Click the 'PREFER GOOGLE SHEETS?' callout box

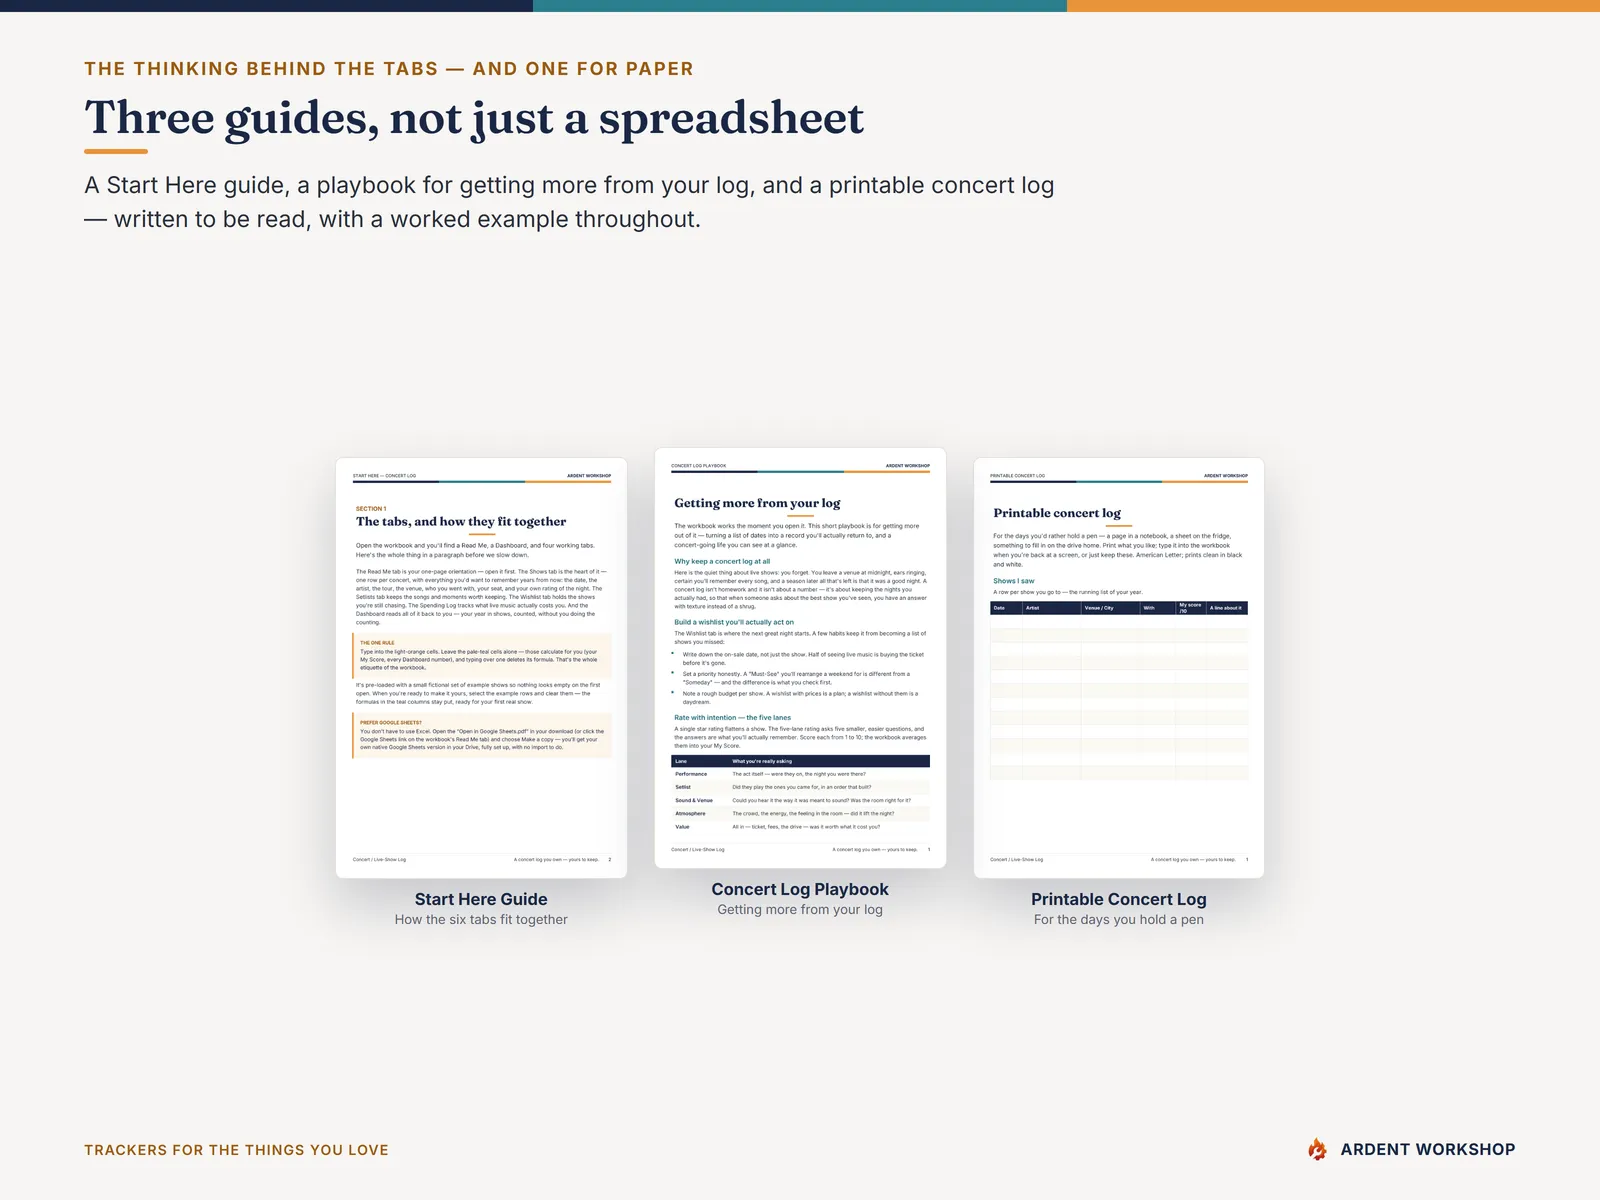pos(482,735)
